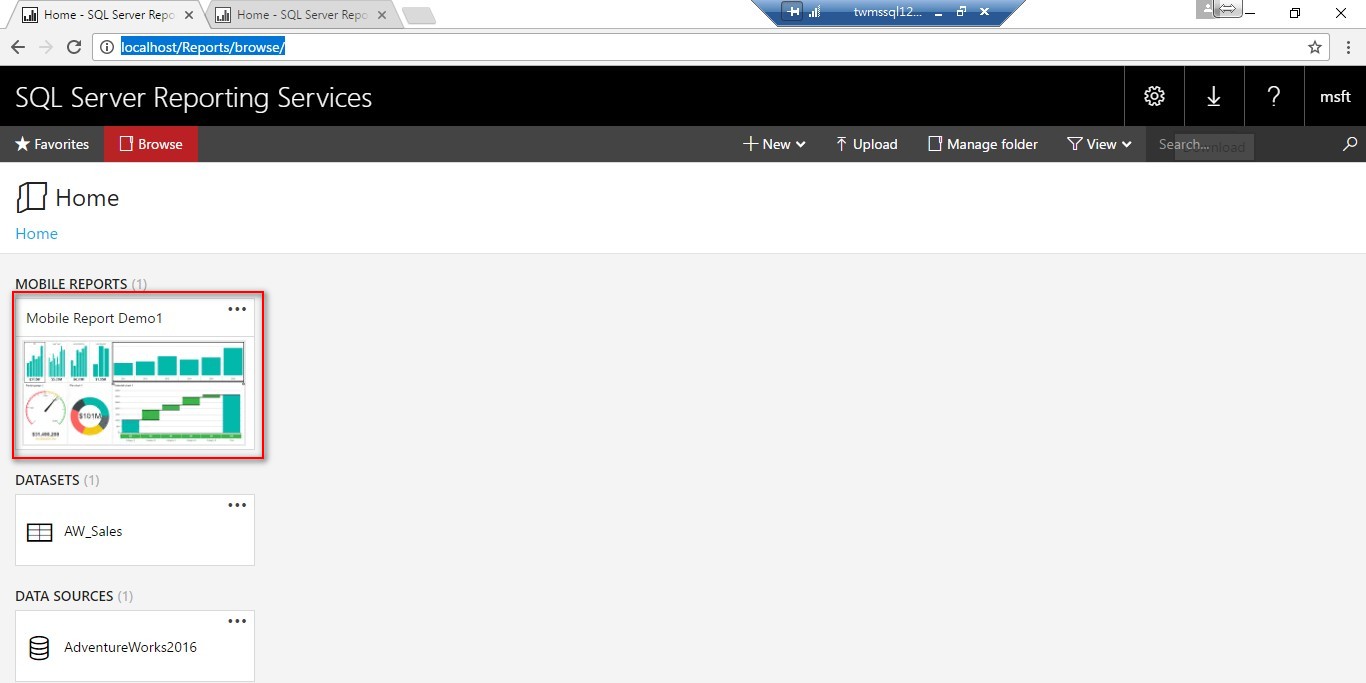Click the Chrome user profile icon
The image size is (1366, 683).
click(x=1207, y=9)
